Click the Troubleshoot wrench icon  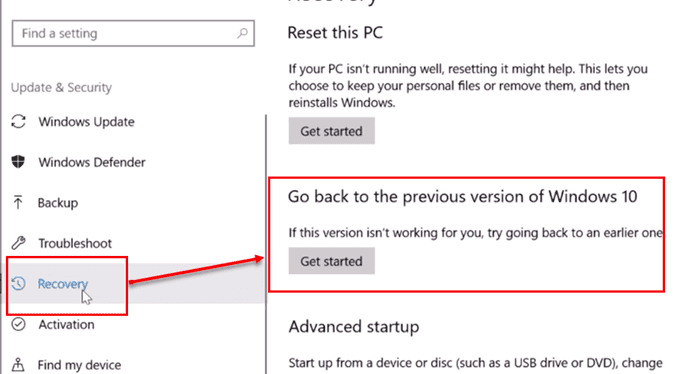click(x=18, y=243)
